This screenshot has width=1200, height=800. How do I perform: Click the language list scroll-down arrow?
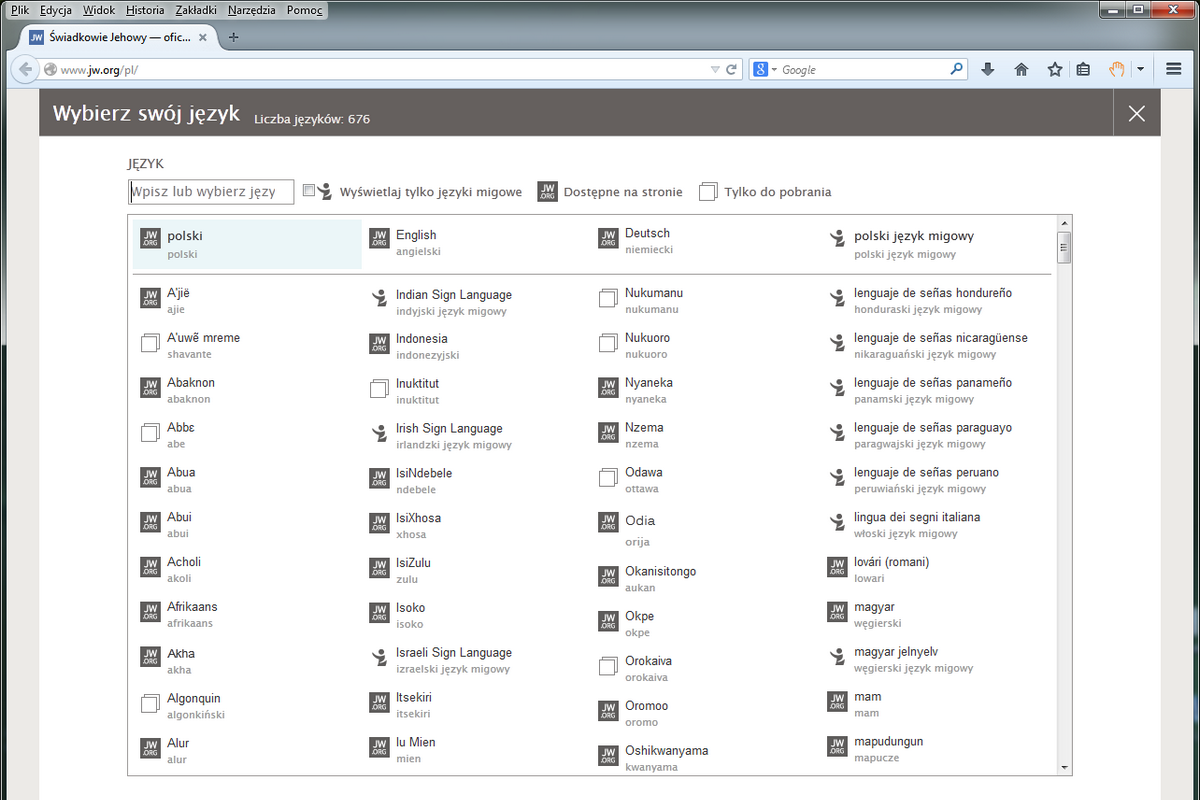point(1064,767)
